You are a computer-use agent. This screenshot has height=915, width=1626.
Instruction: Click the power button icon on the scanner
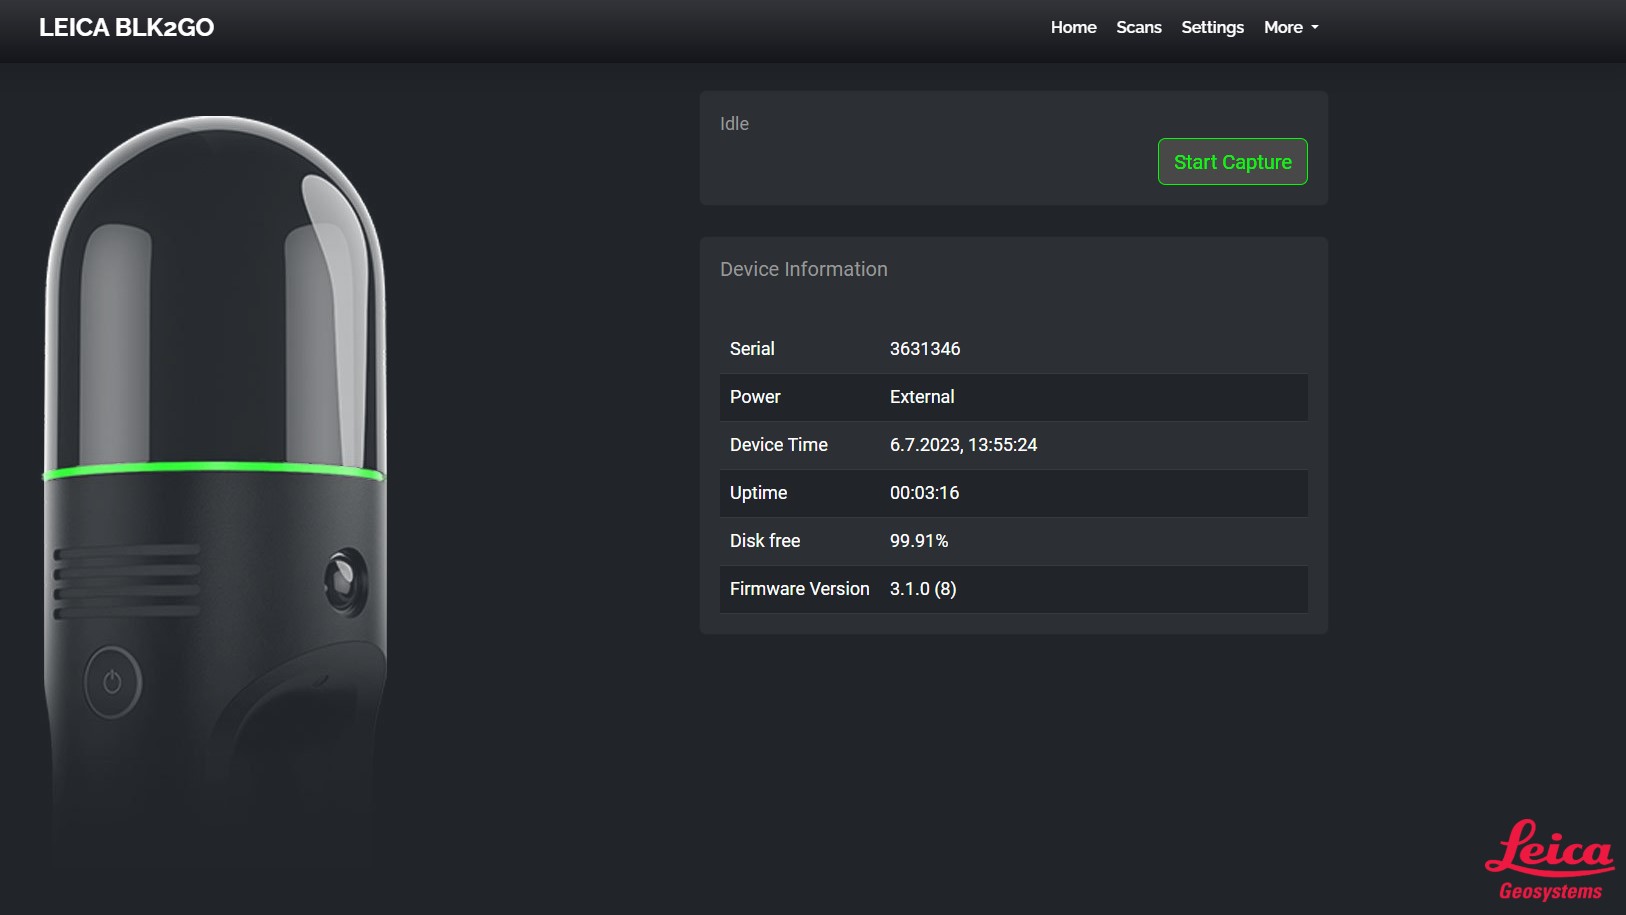[112, 682]
